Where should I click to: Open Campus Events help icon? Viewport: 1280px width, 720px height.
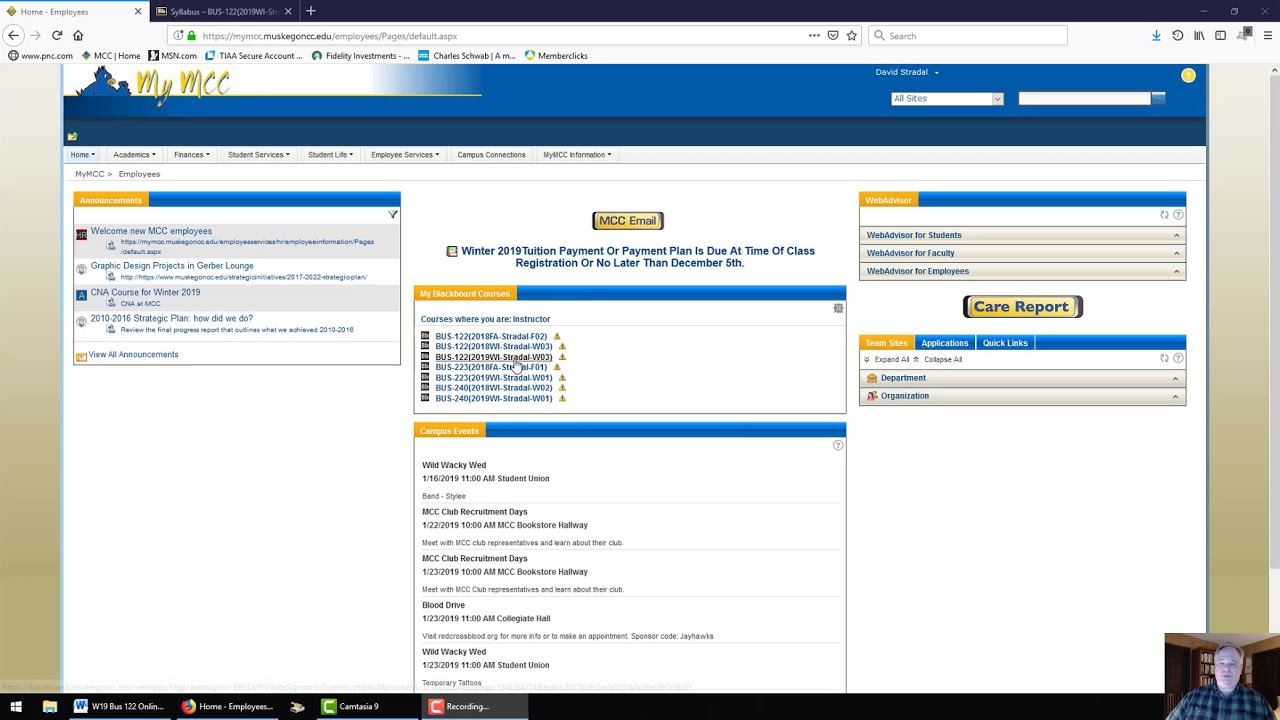(x=838, y=445)
